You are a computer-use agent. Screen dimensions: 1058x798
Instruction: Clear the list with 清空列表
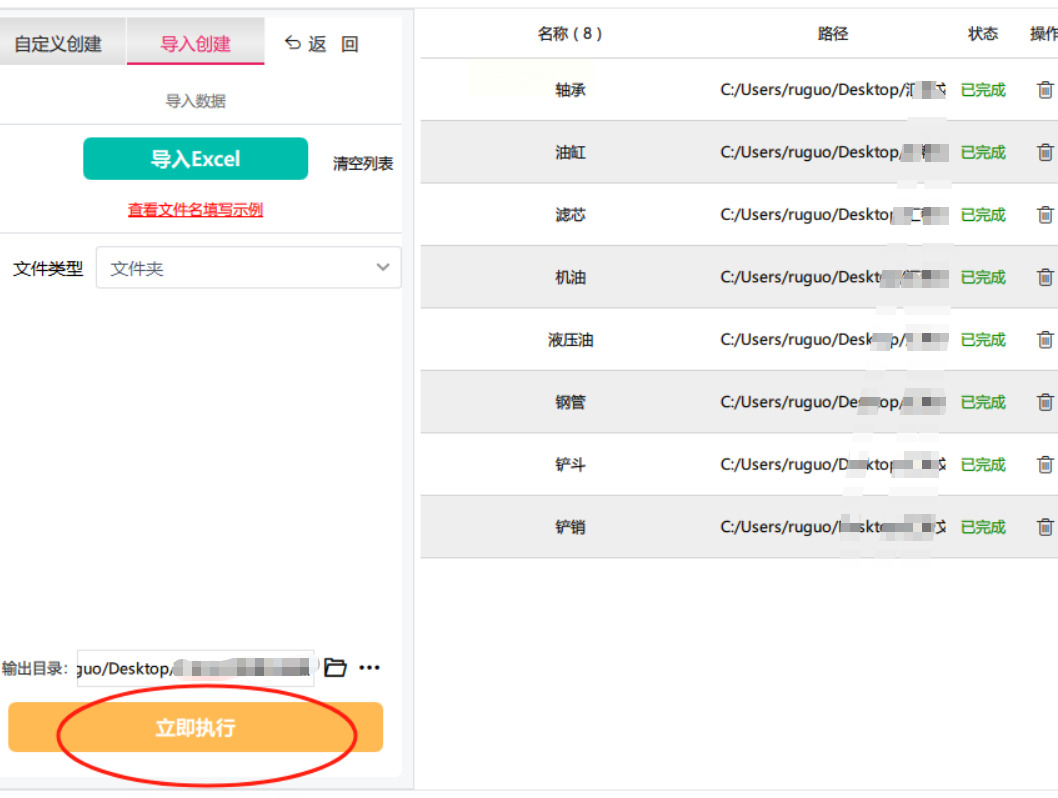(x=363, y=163)
